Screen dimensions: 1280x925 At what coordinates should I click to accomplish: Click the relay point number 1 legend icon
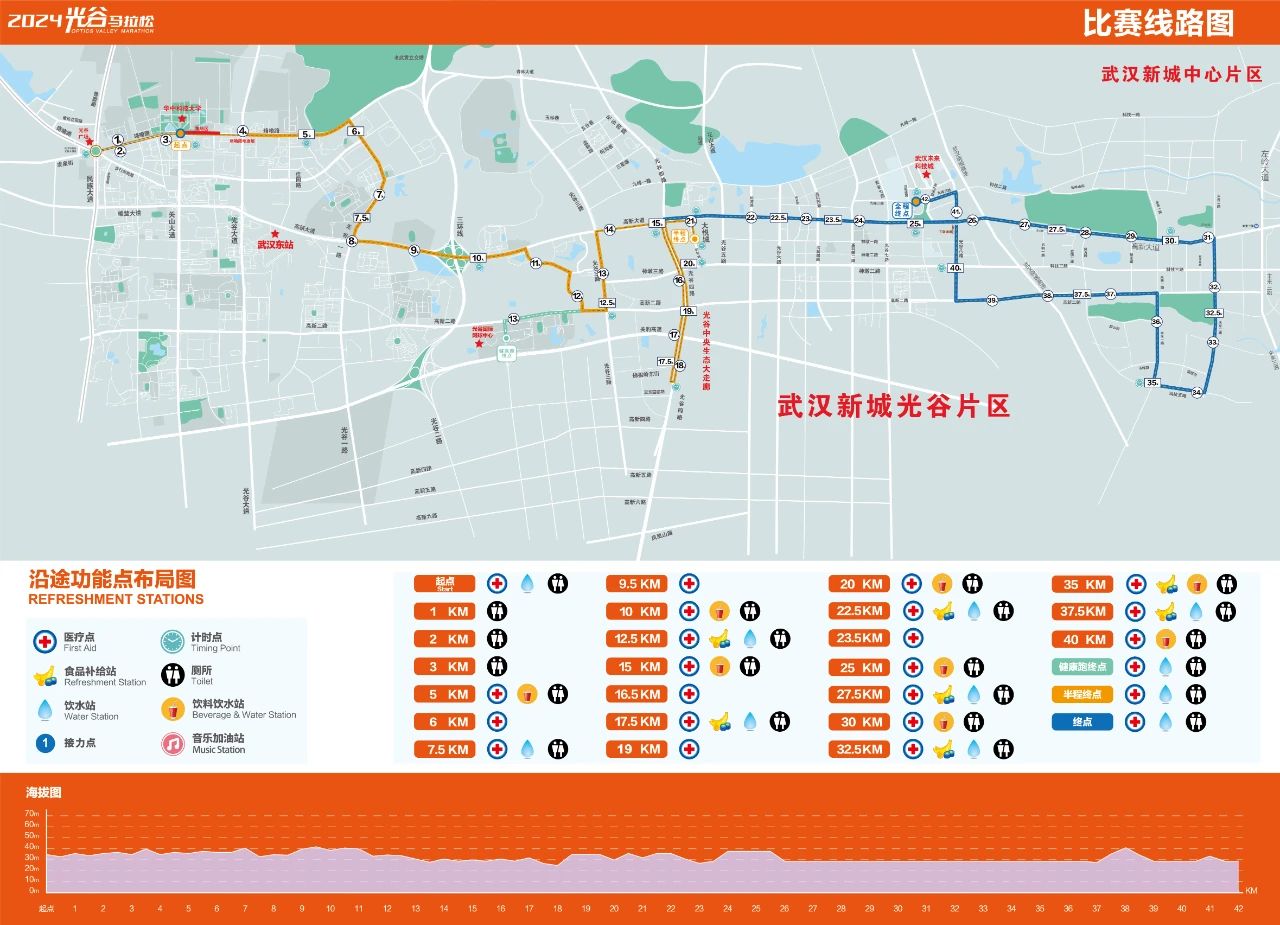44,743
